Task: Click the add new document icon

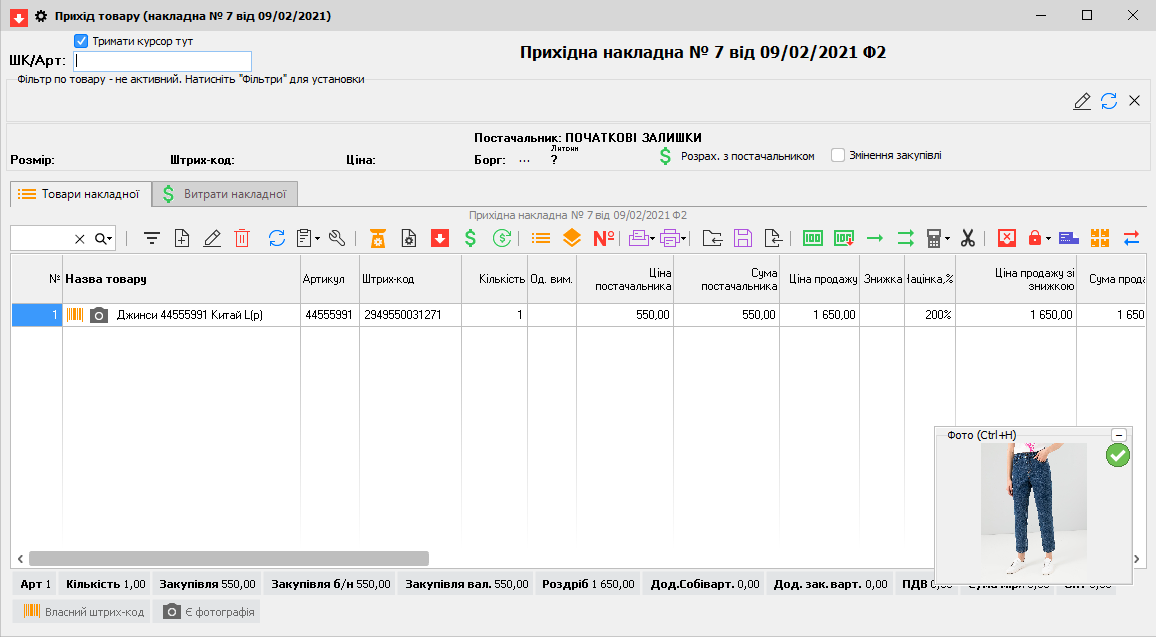Action: click(182, 238)
